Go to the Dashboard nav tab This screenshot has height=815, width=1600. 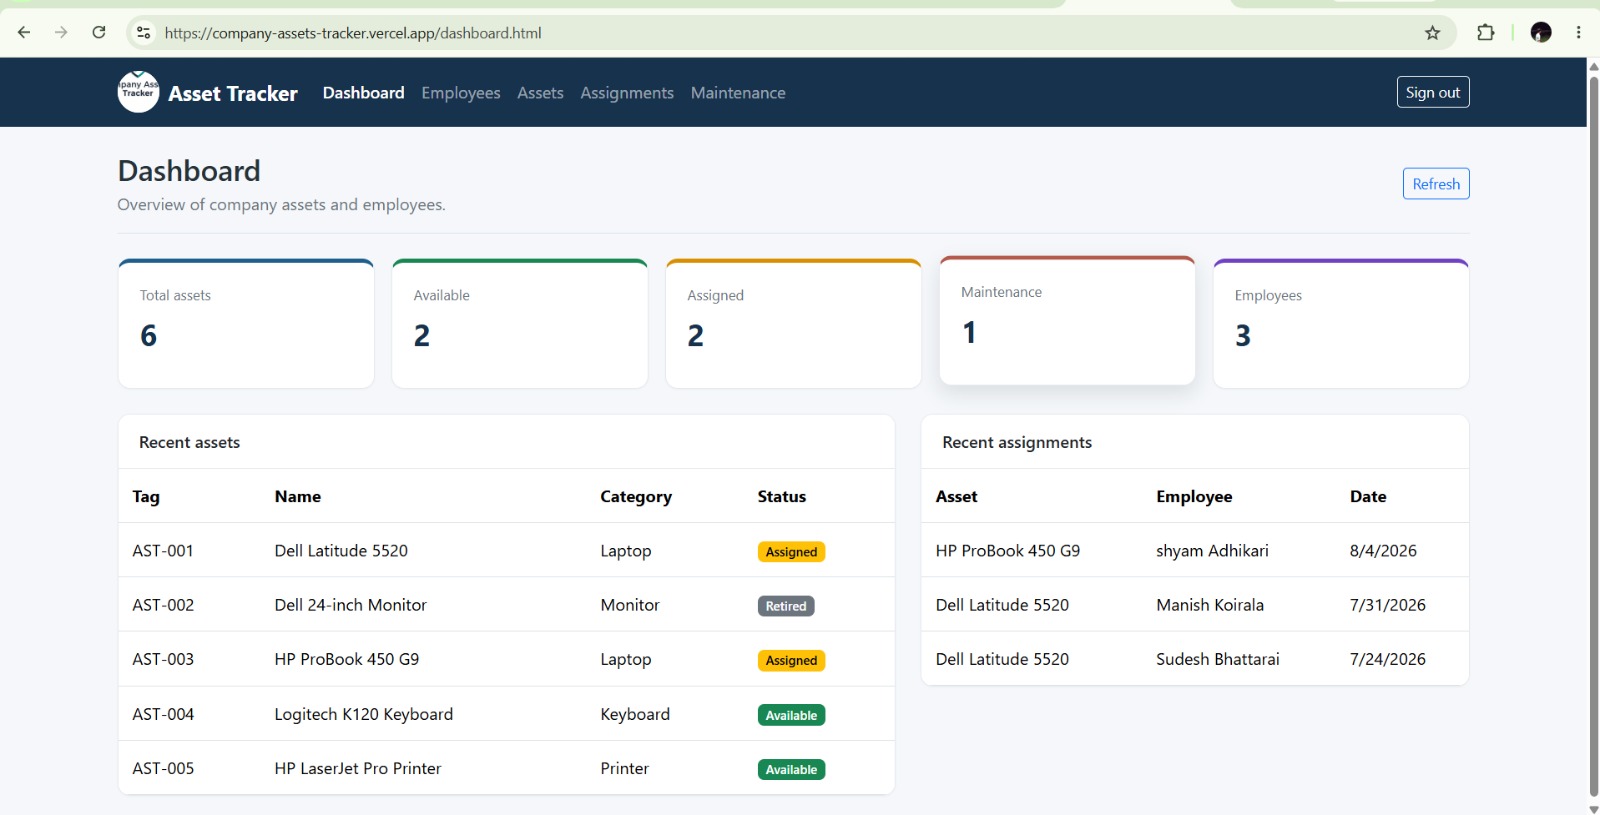(x=363, y=93)
